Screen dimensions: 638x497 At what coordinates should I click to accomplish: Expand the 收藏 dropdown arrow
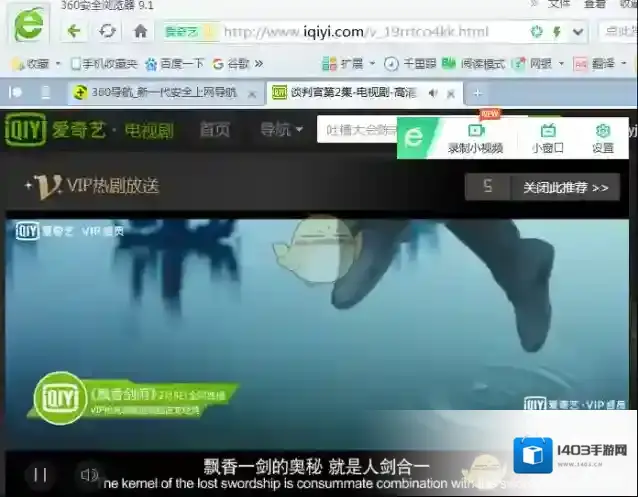tap(58, 64)
